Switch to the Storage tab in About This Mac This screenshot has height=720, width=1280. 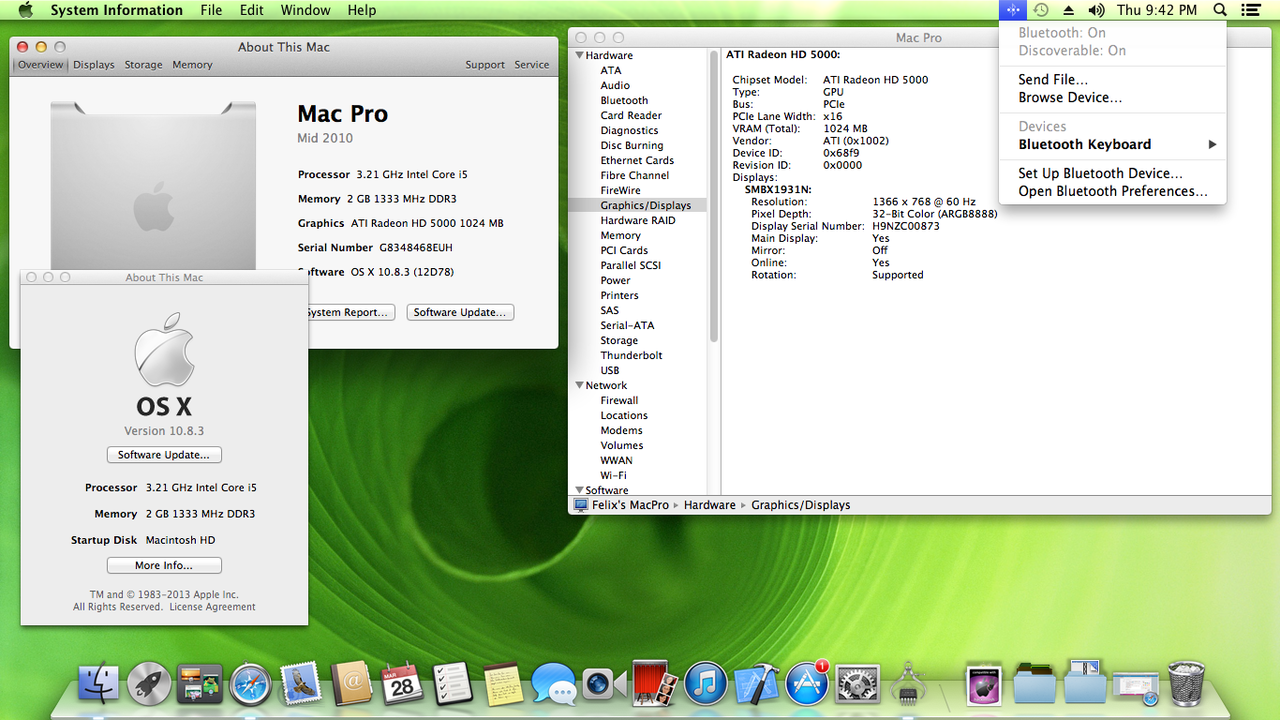(x=143, y=65)
